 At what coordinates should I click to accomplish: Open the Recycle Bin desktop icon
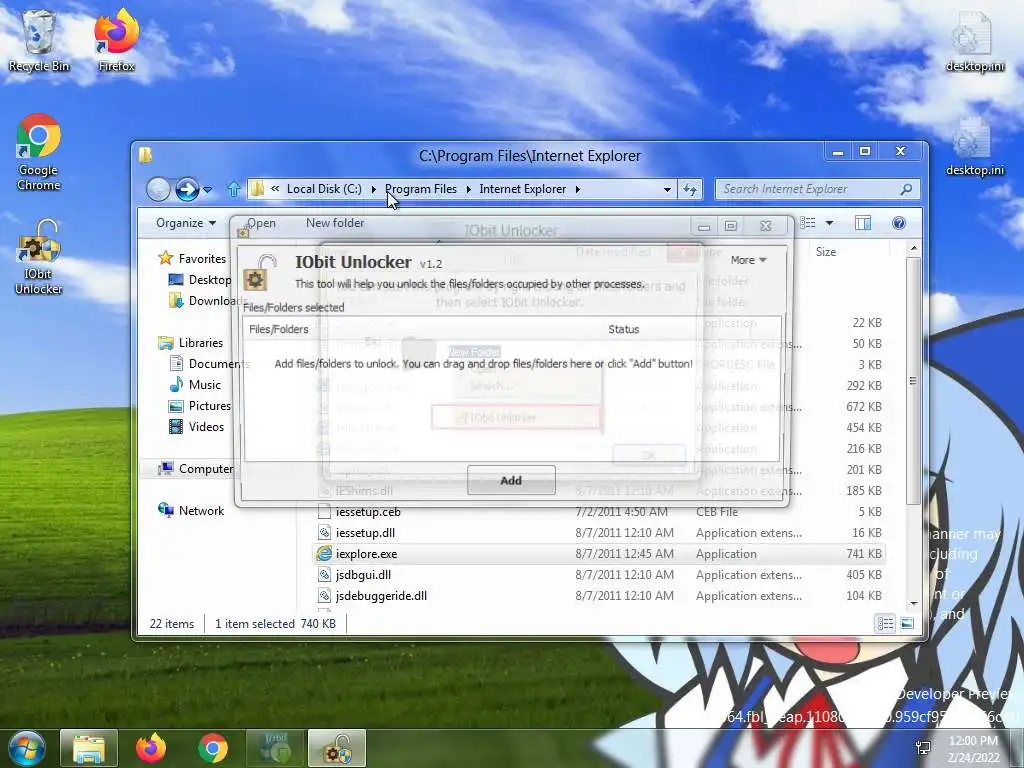(x=39, y=40)
